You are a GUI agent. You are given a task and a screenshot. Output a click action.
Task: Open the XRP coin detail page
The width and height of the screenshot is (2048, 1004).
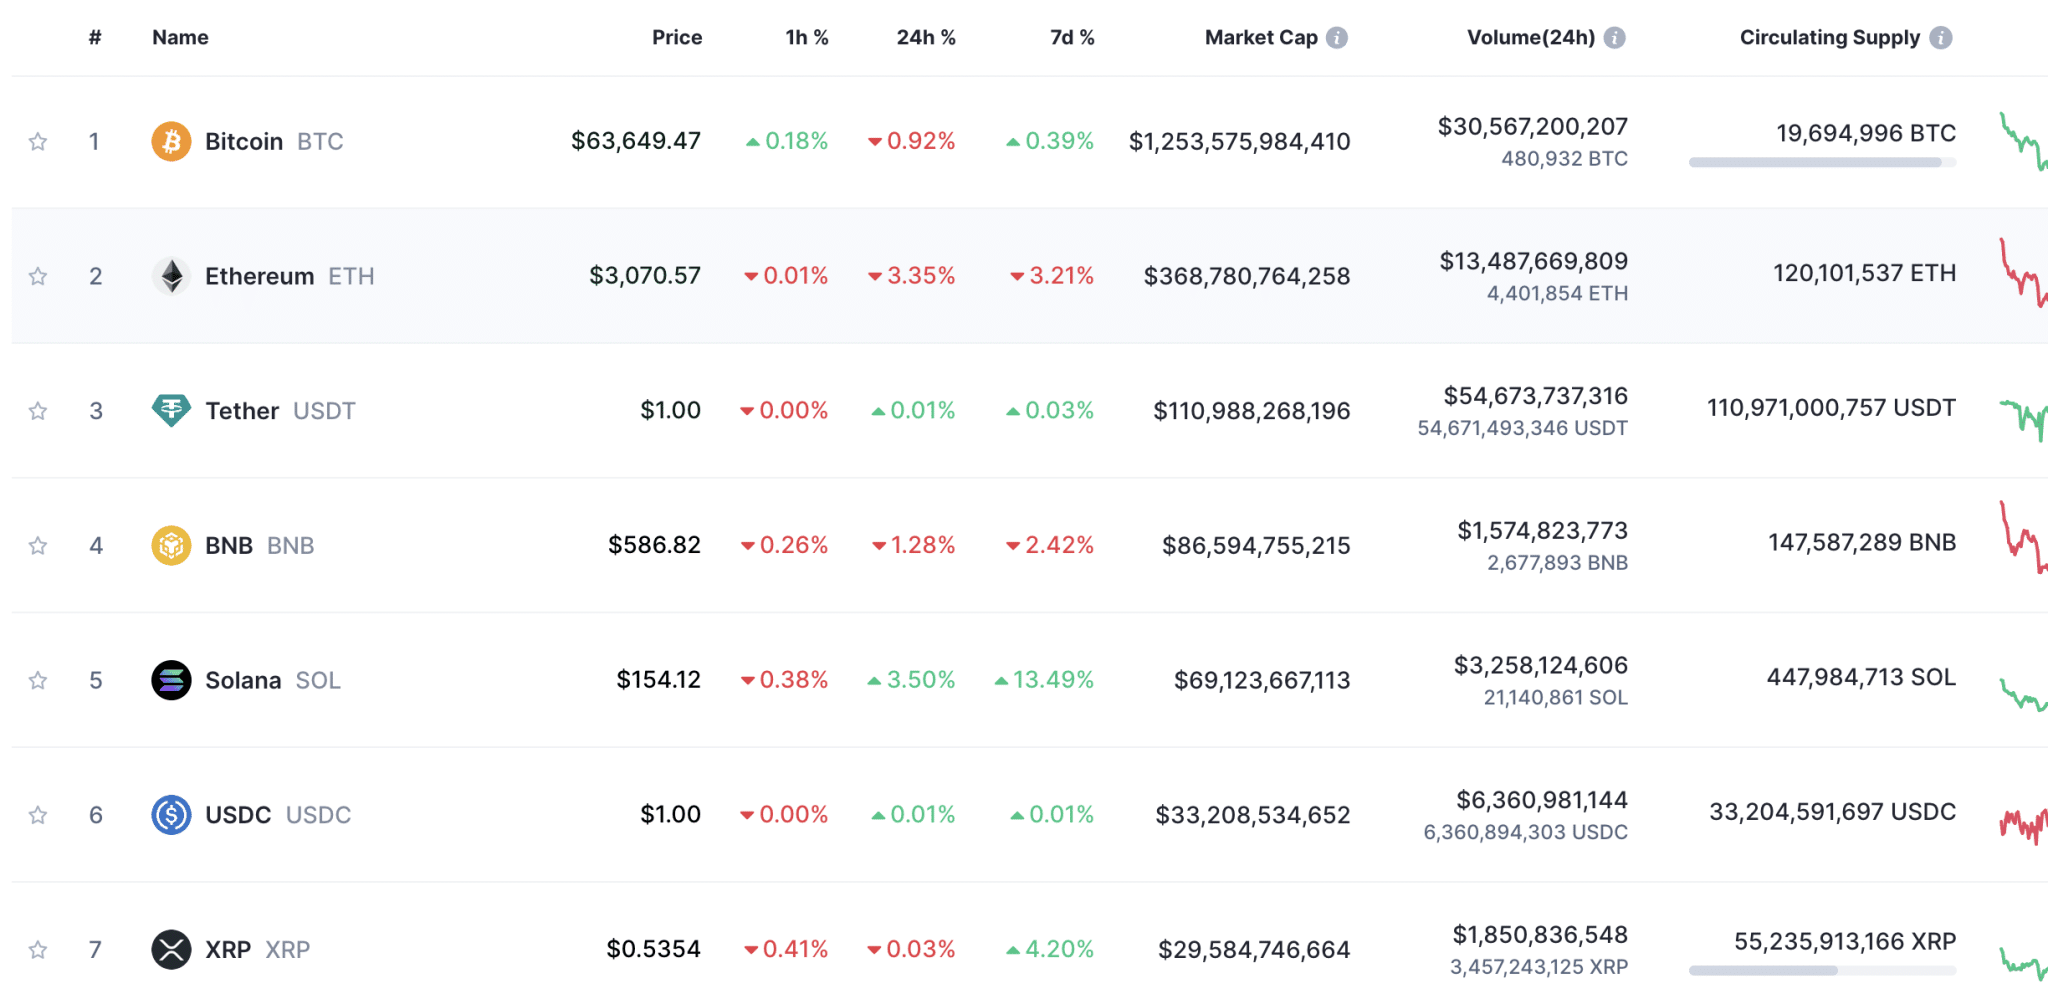pos(258,949)
